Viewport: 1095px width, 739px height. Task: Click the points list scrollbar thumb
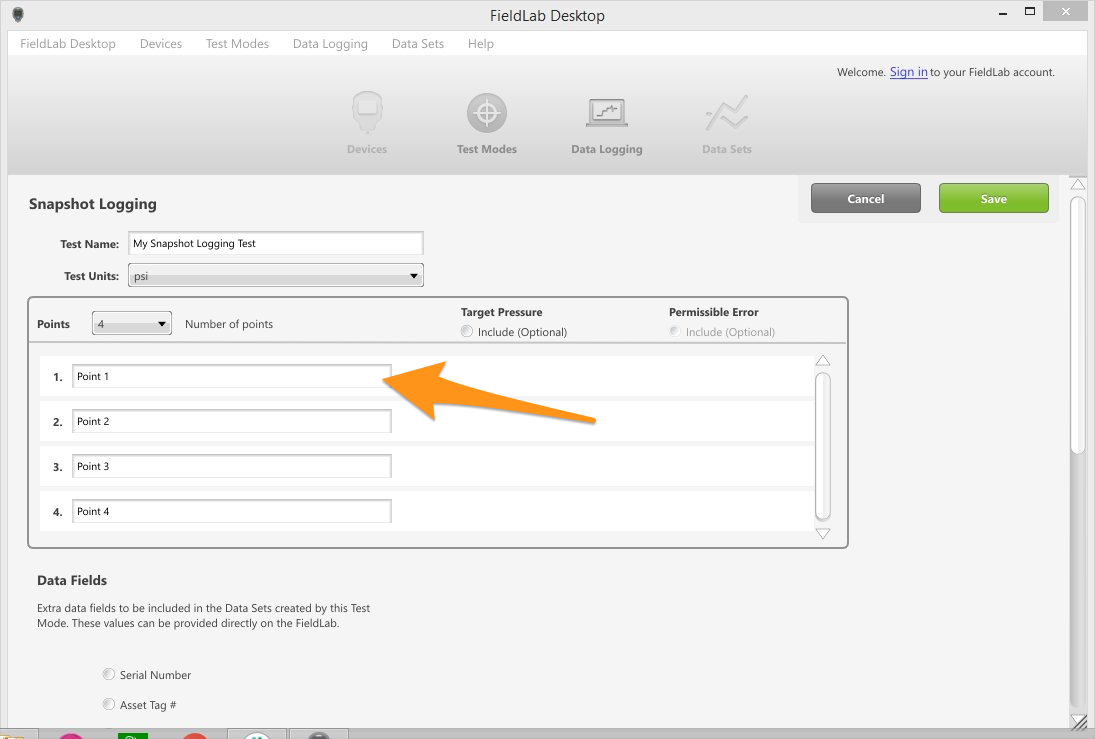[x=823, y=446]
